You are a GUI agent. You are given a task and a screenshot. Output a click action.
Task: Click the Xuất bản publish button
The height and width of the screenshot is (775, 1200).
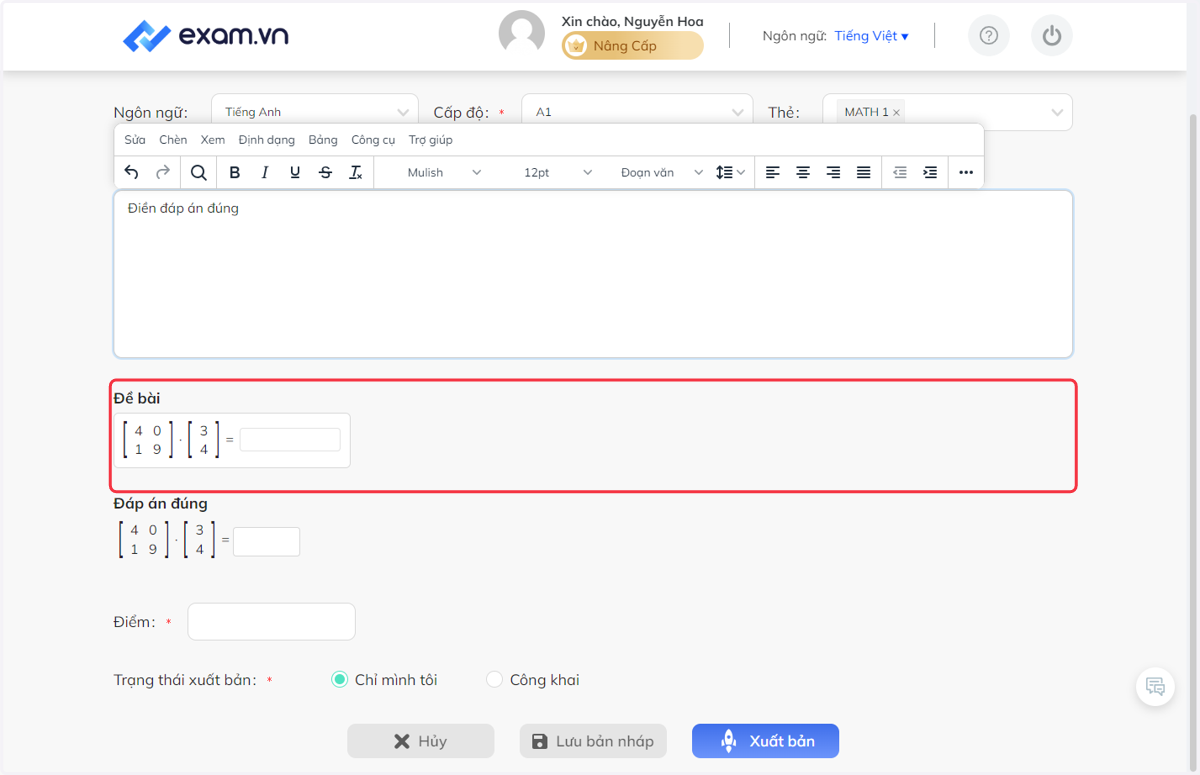coord(765,741)
